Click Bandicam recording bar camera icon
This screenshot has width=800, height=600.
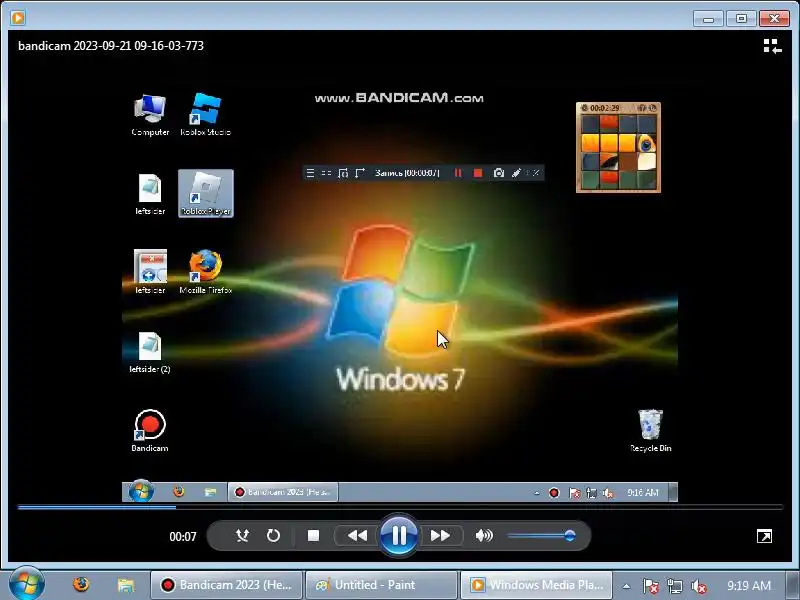pos(498,173)
